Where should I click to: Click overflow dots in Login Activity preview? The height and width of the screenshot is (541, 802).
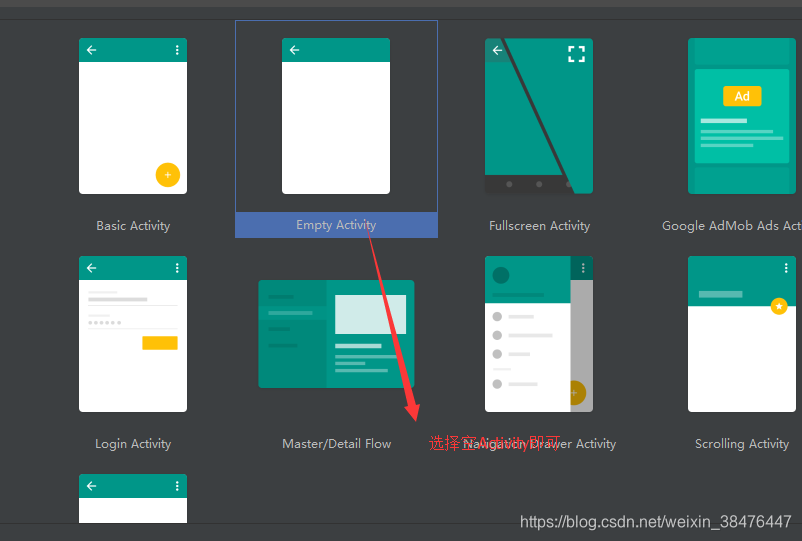coord(177,268)
